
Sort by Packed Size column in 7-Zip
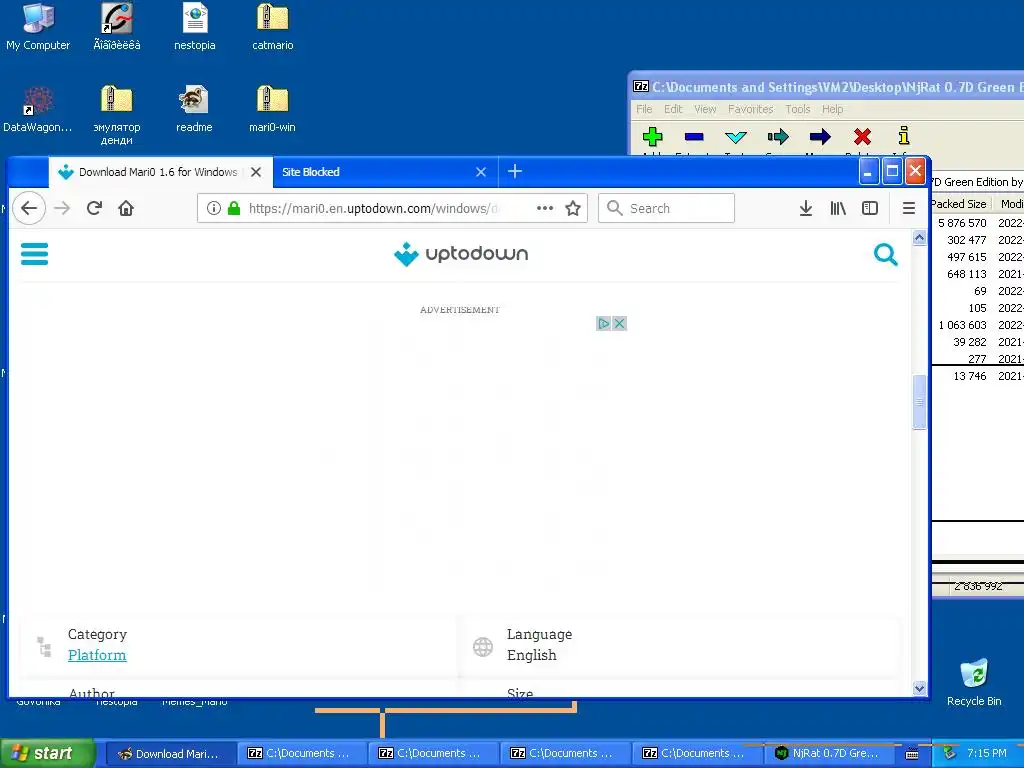tap(959, 204)
